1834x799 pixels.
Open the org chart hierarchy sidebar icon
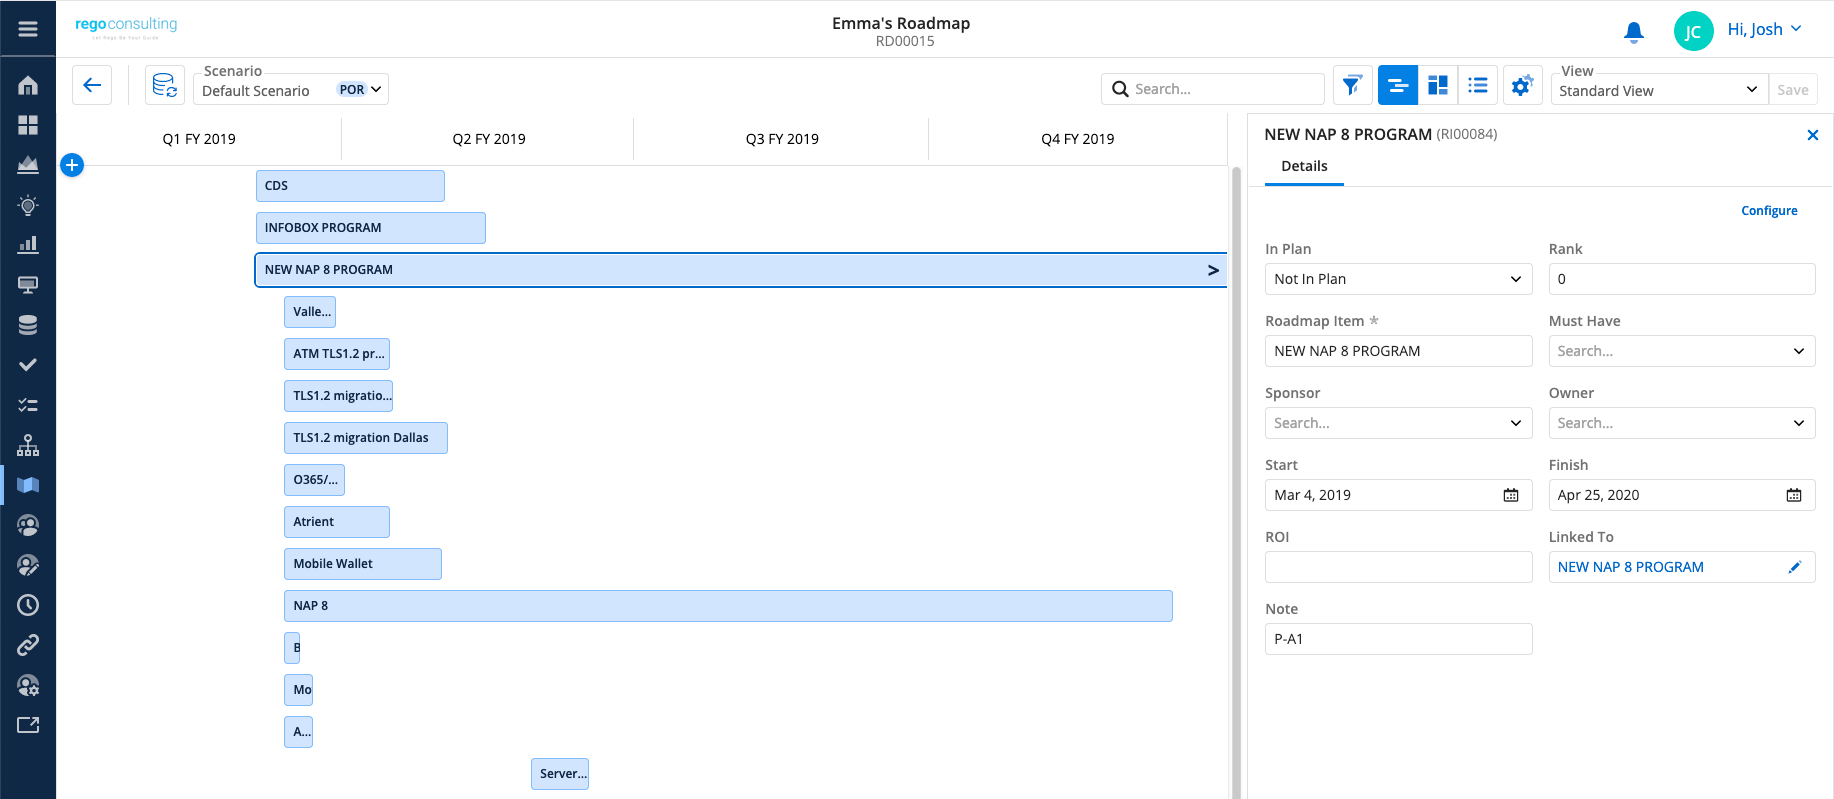pyautogui.click(x=28, y=445)
